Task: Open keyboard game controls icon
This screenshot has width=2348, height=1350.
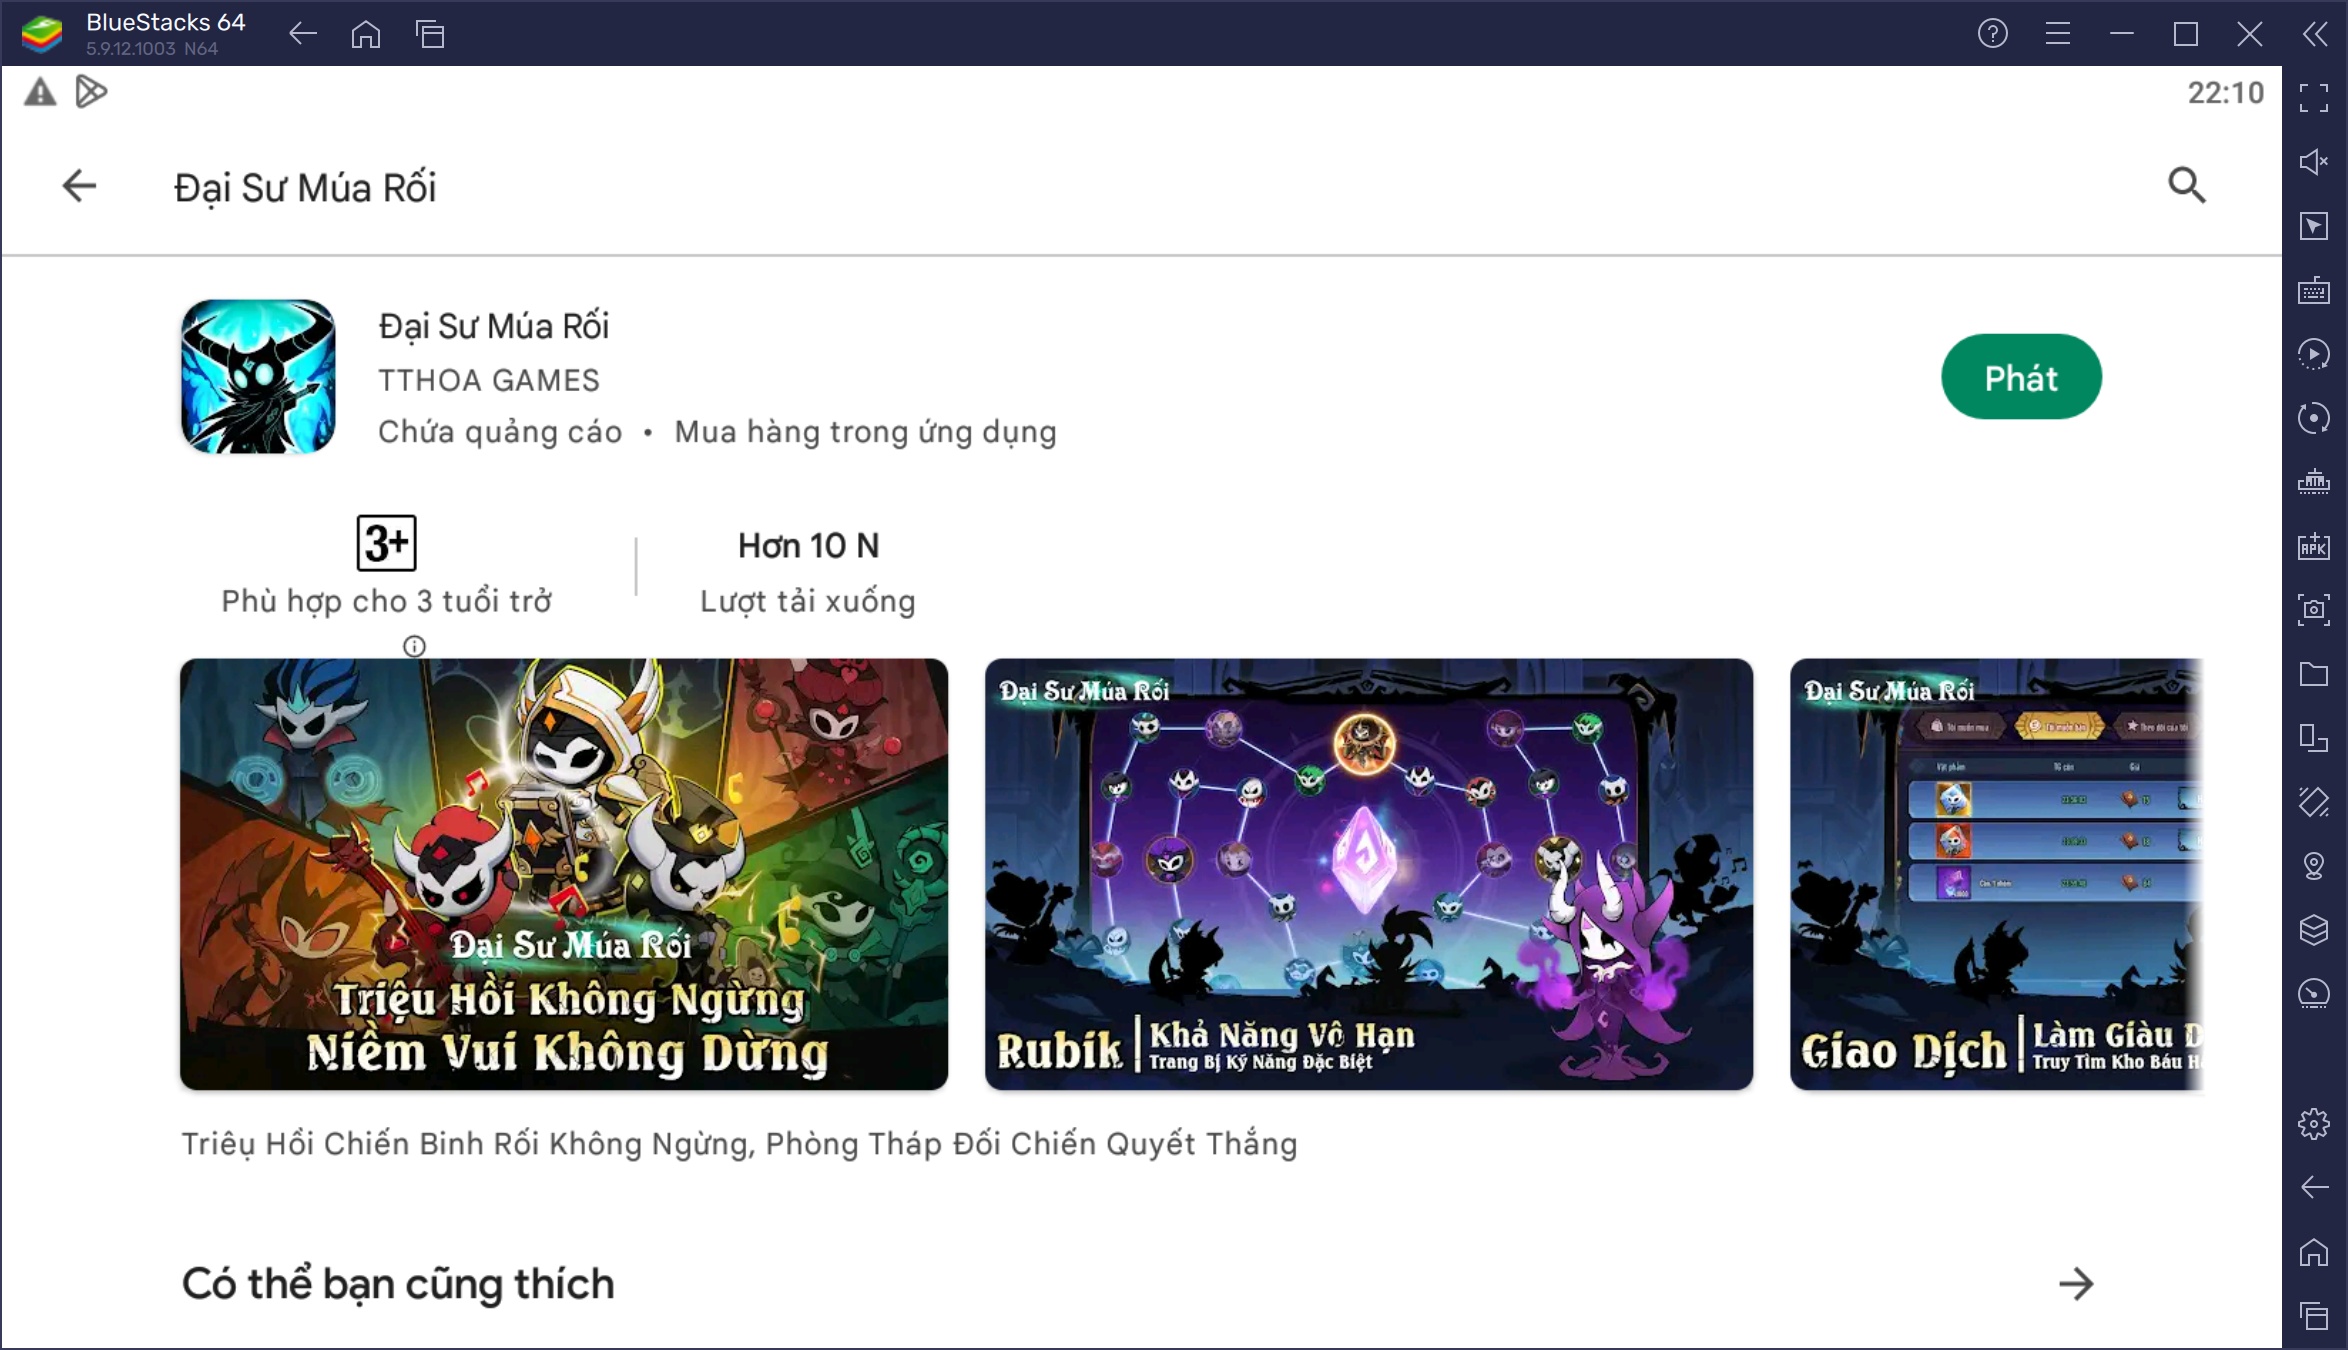Action: point(2313,290)
